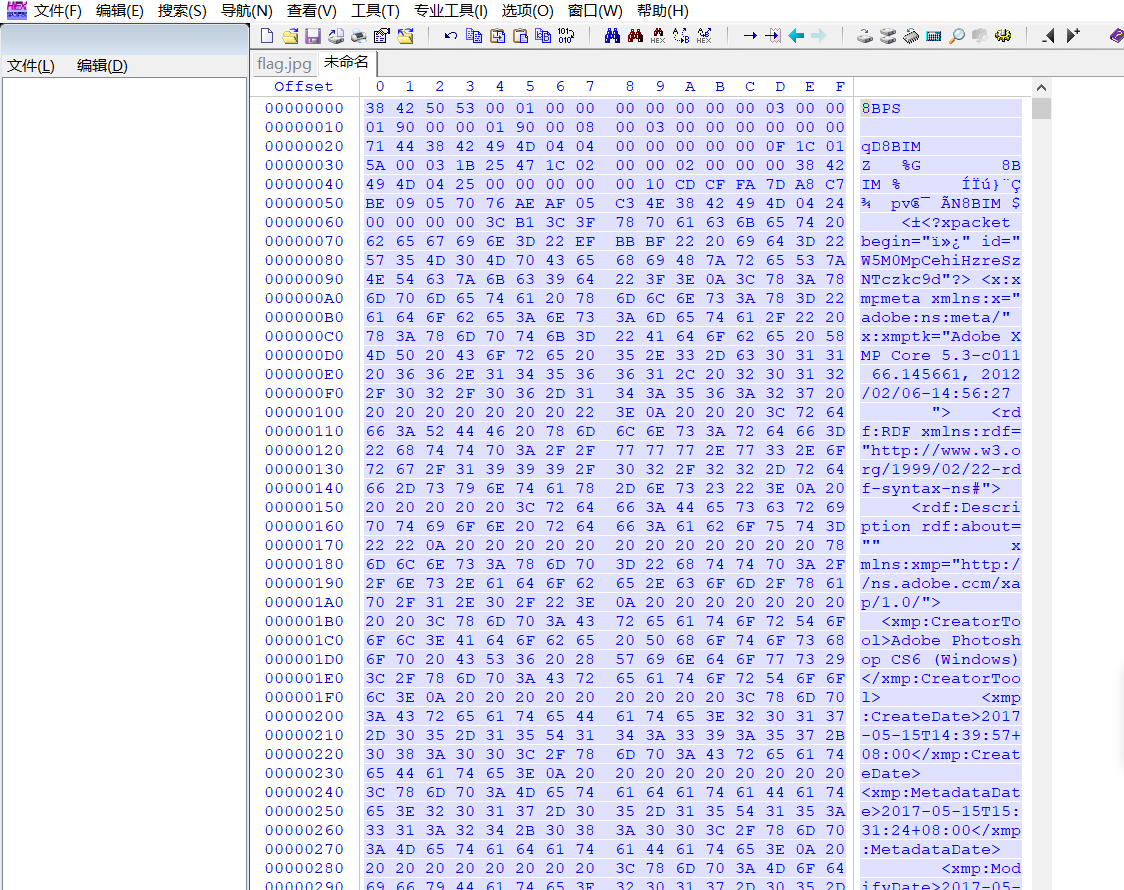Image resolution: width=1124 pixels, height=890 pixels.
Task: Click the Copy block icon
Action: point(474,36)
